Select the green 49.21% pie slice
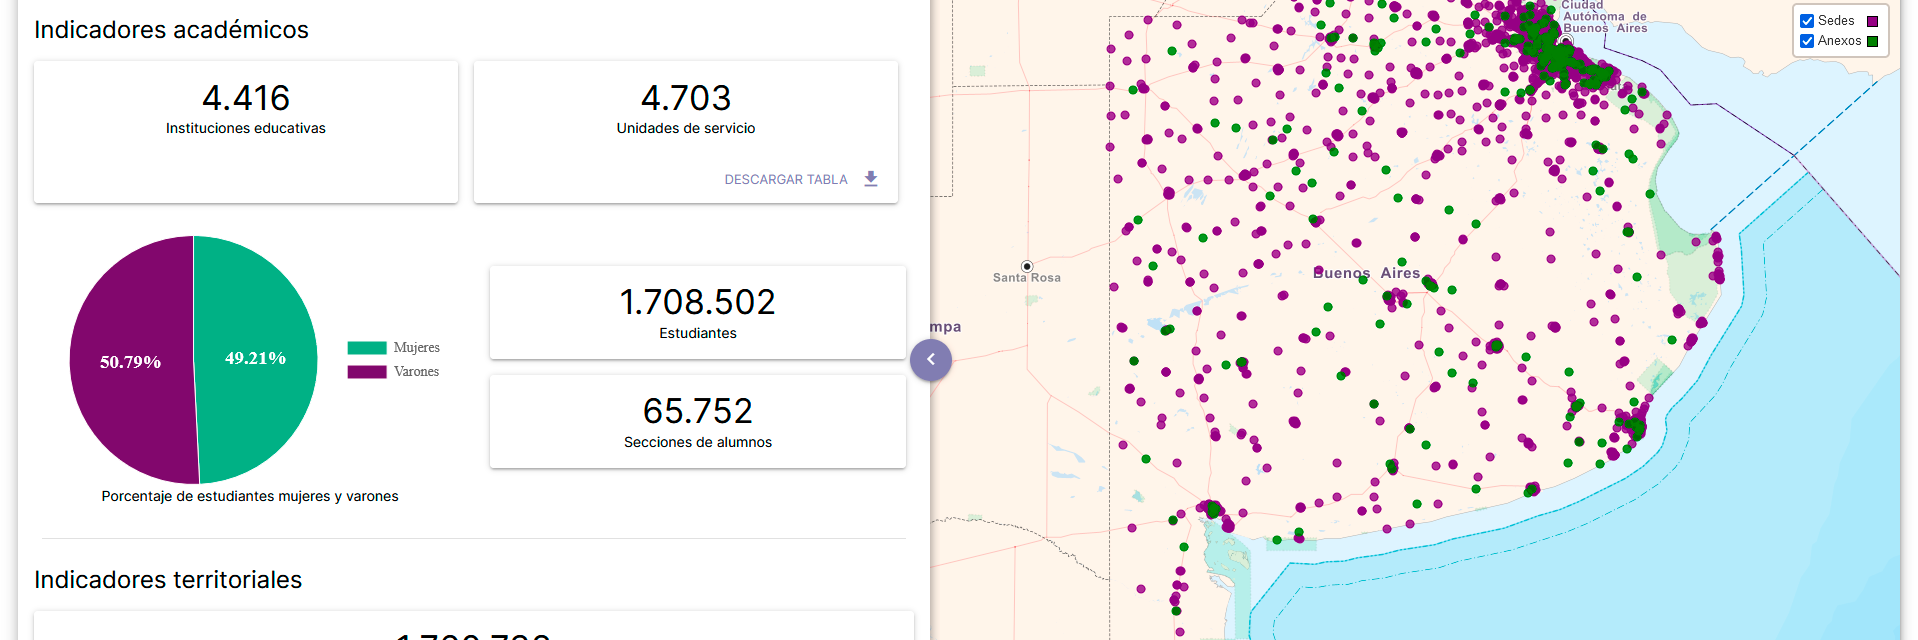This screenshot has width=1918, height=640. (256, 360)
